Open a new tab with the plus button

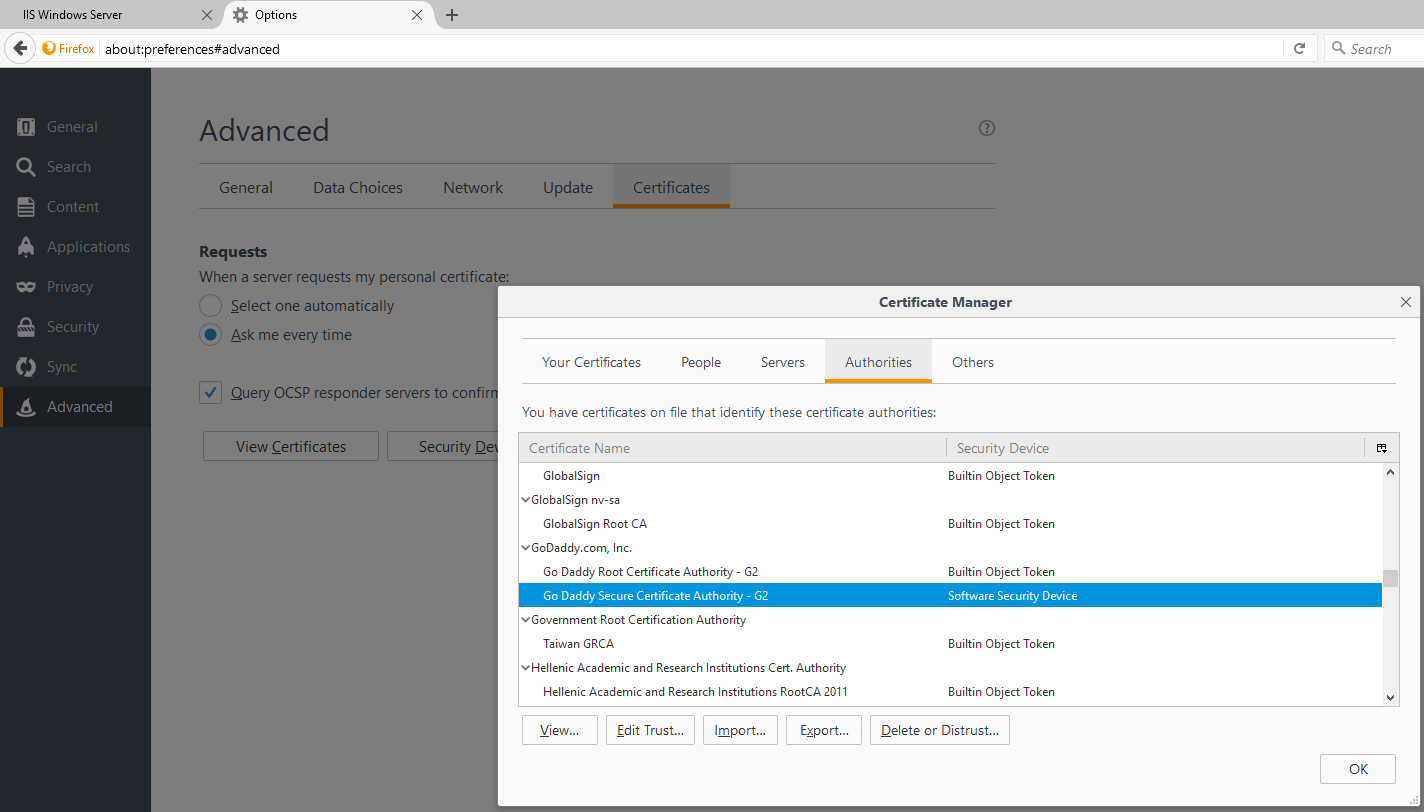(x=452, y=15)
